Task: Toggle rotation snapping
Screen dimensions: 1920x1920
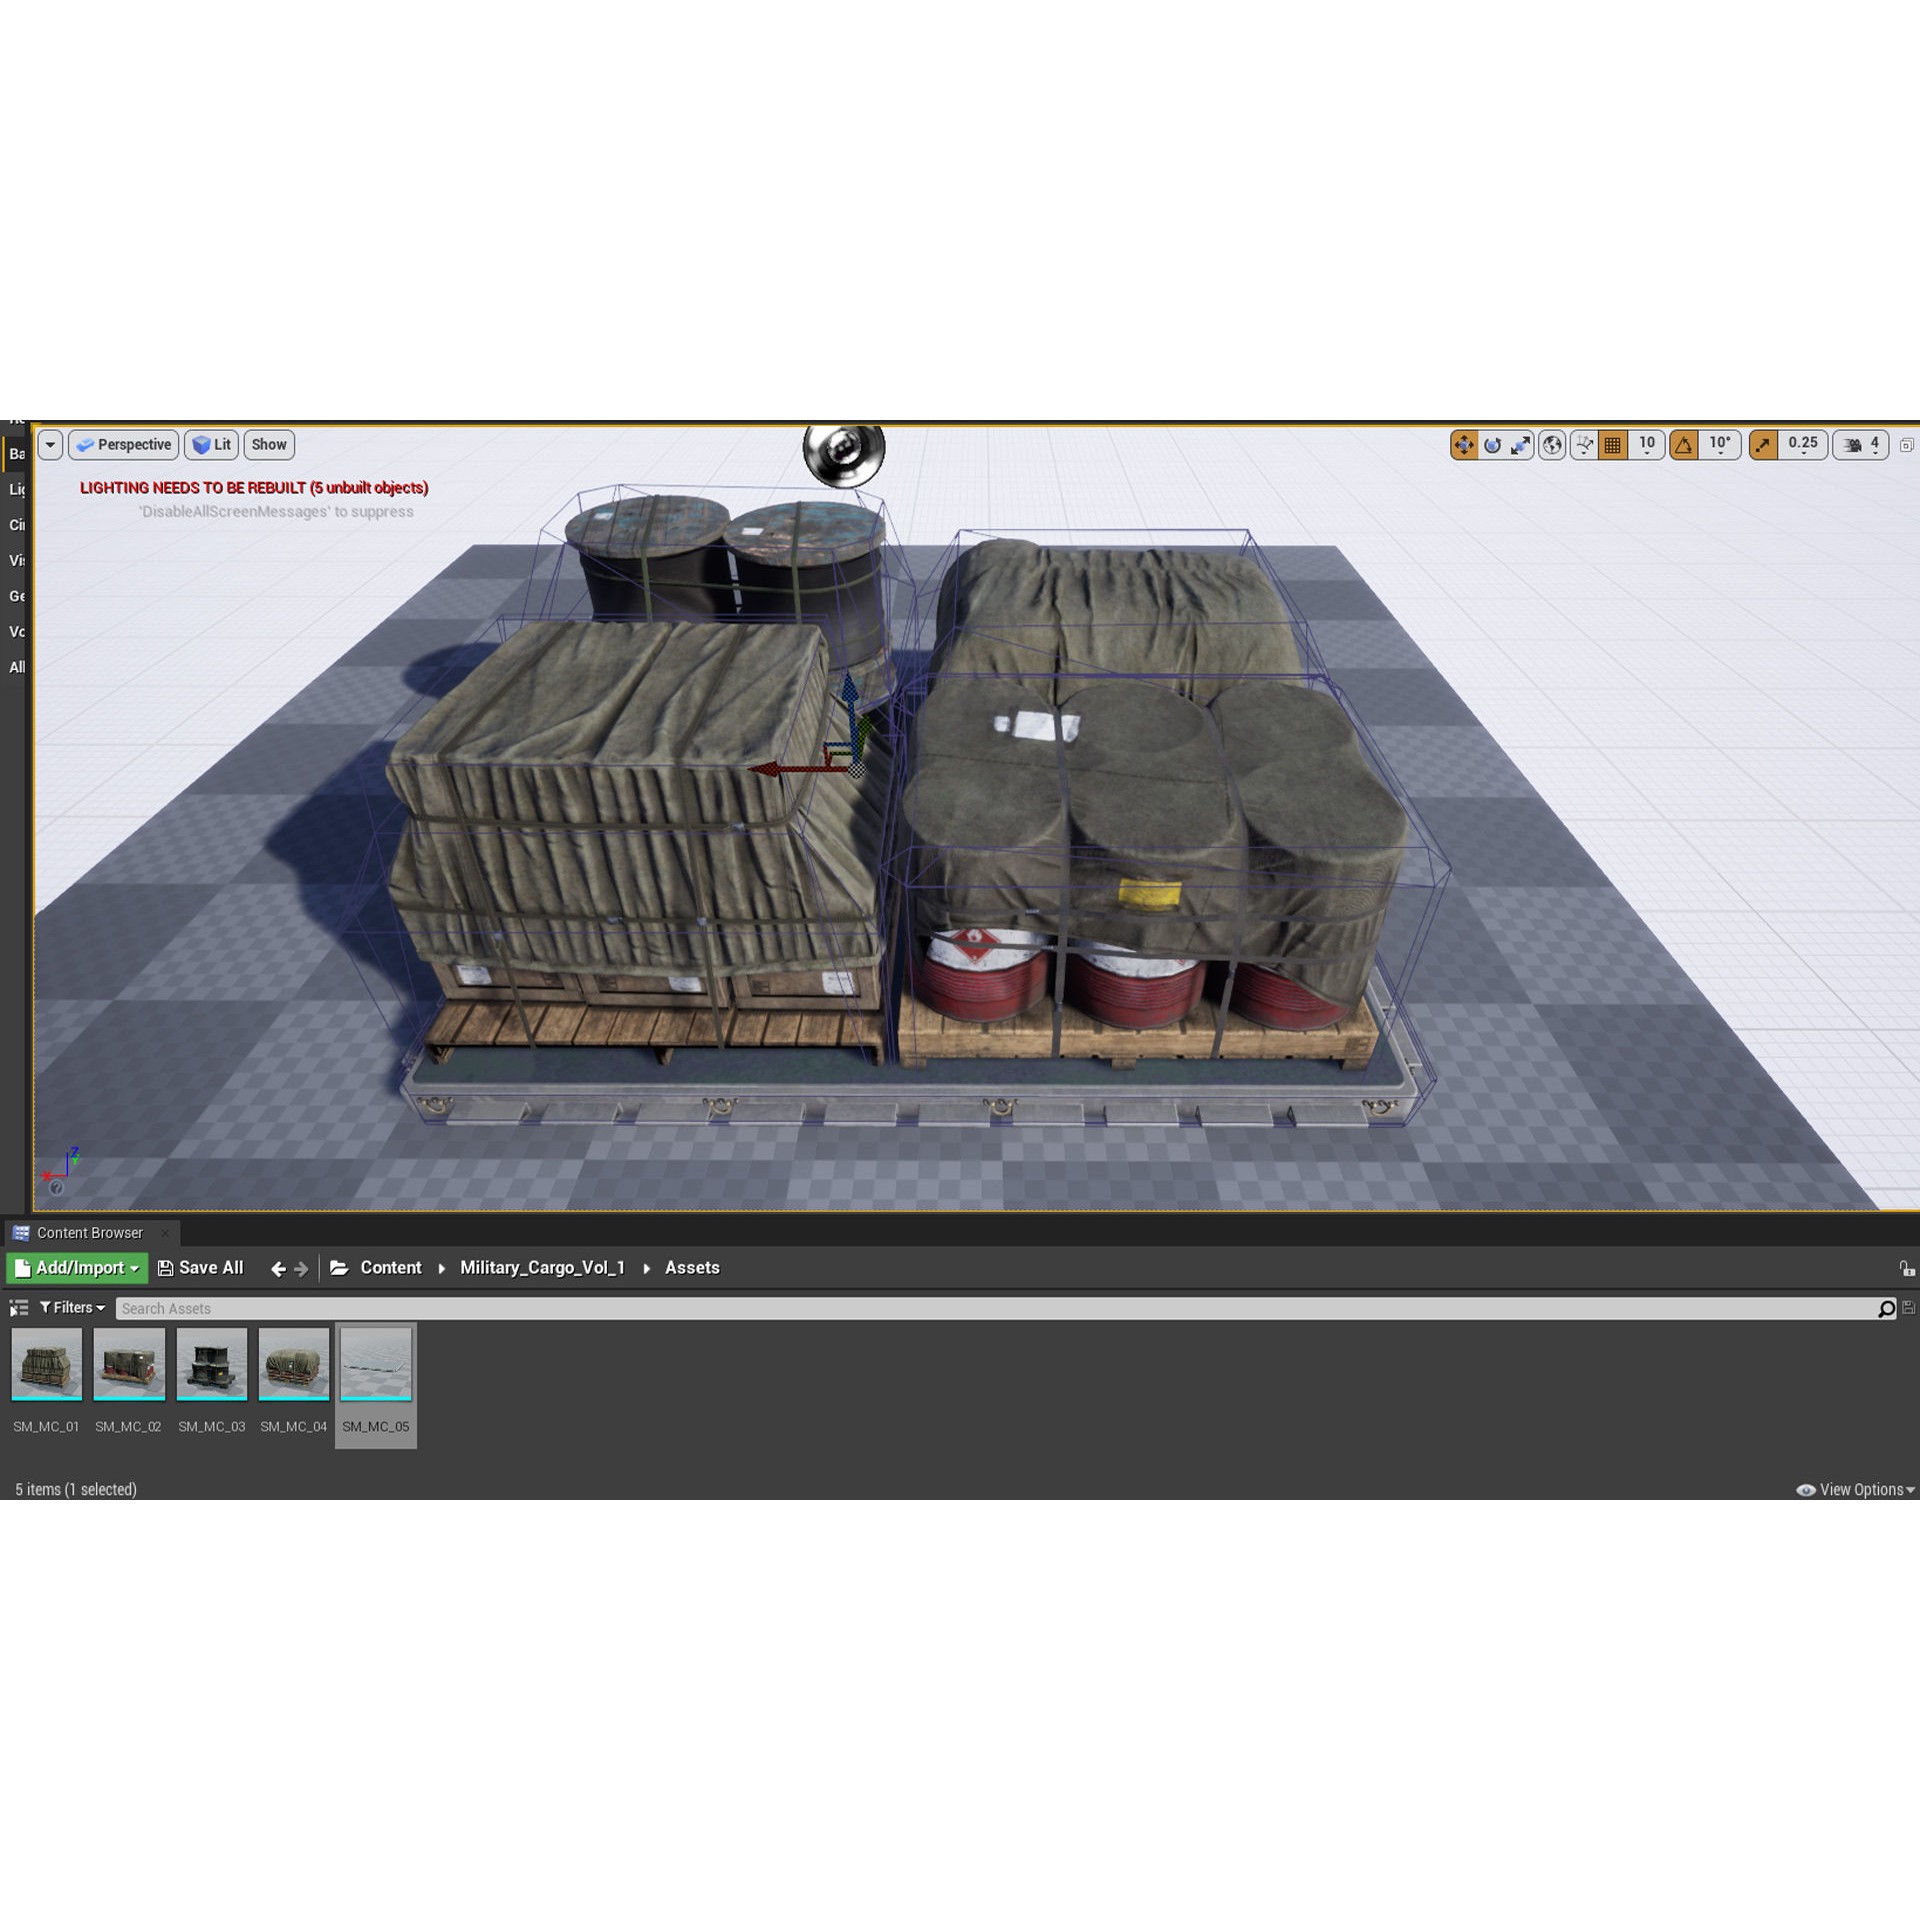Action: pos(1686,445)
